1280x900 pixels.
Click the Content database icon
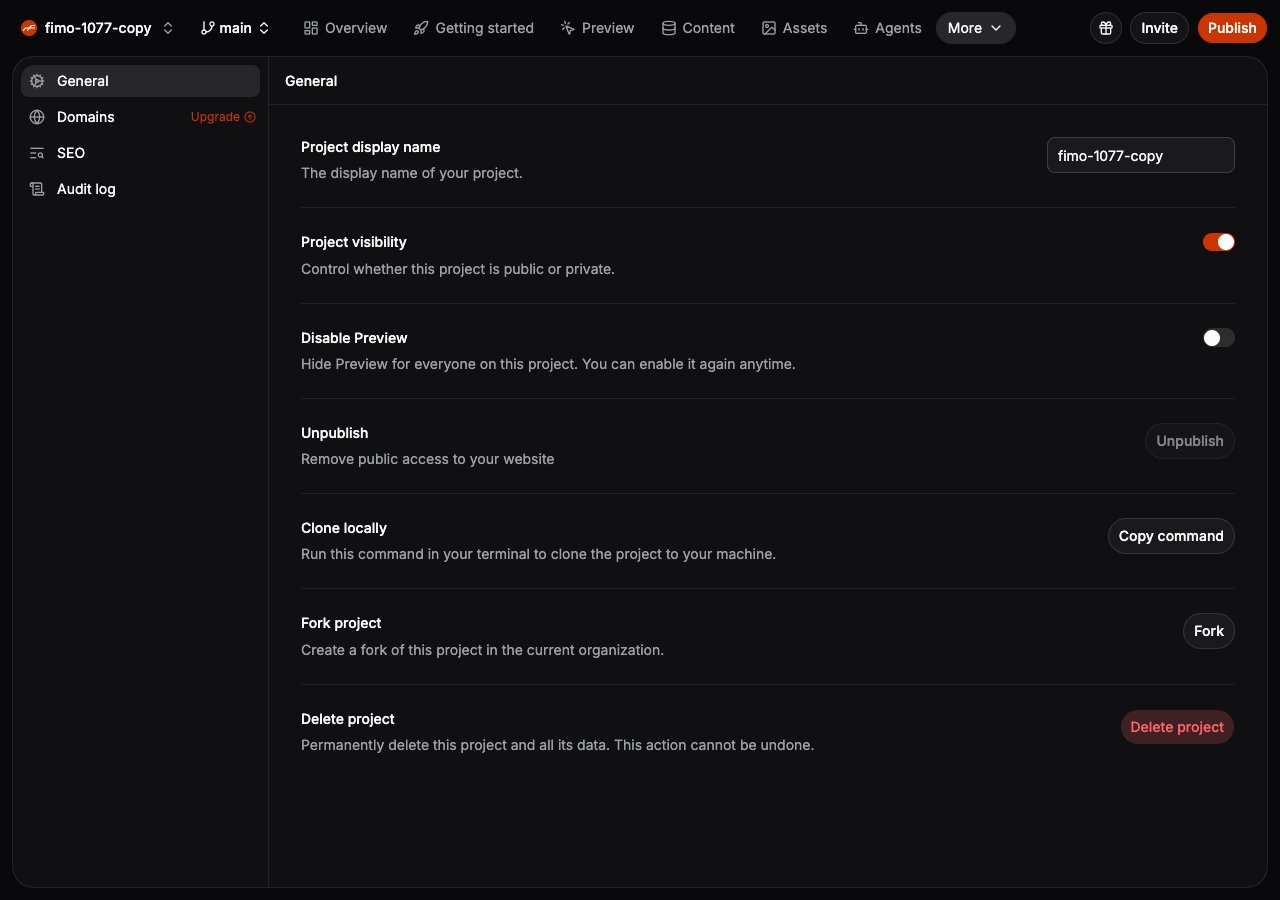click(x=669, y=28)
